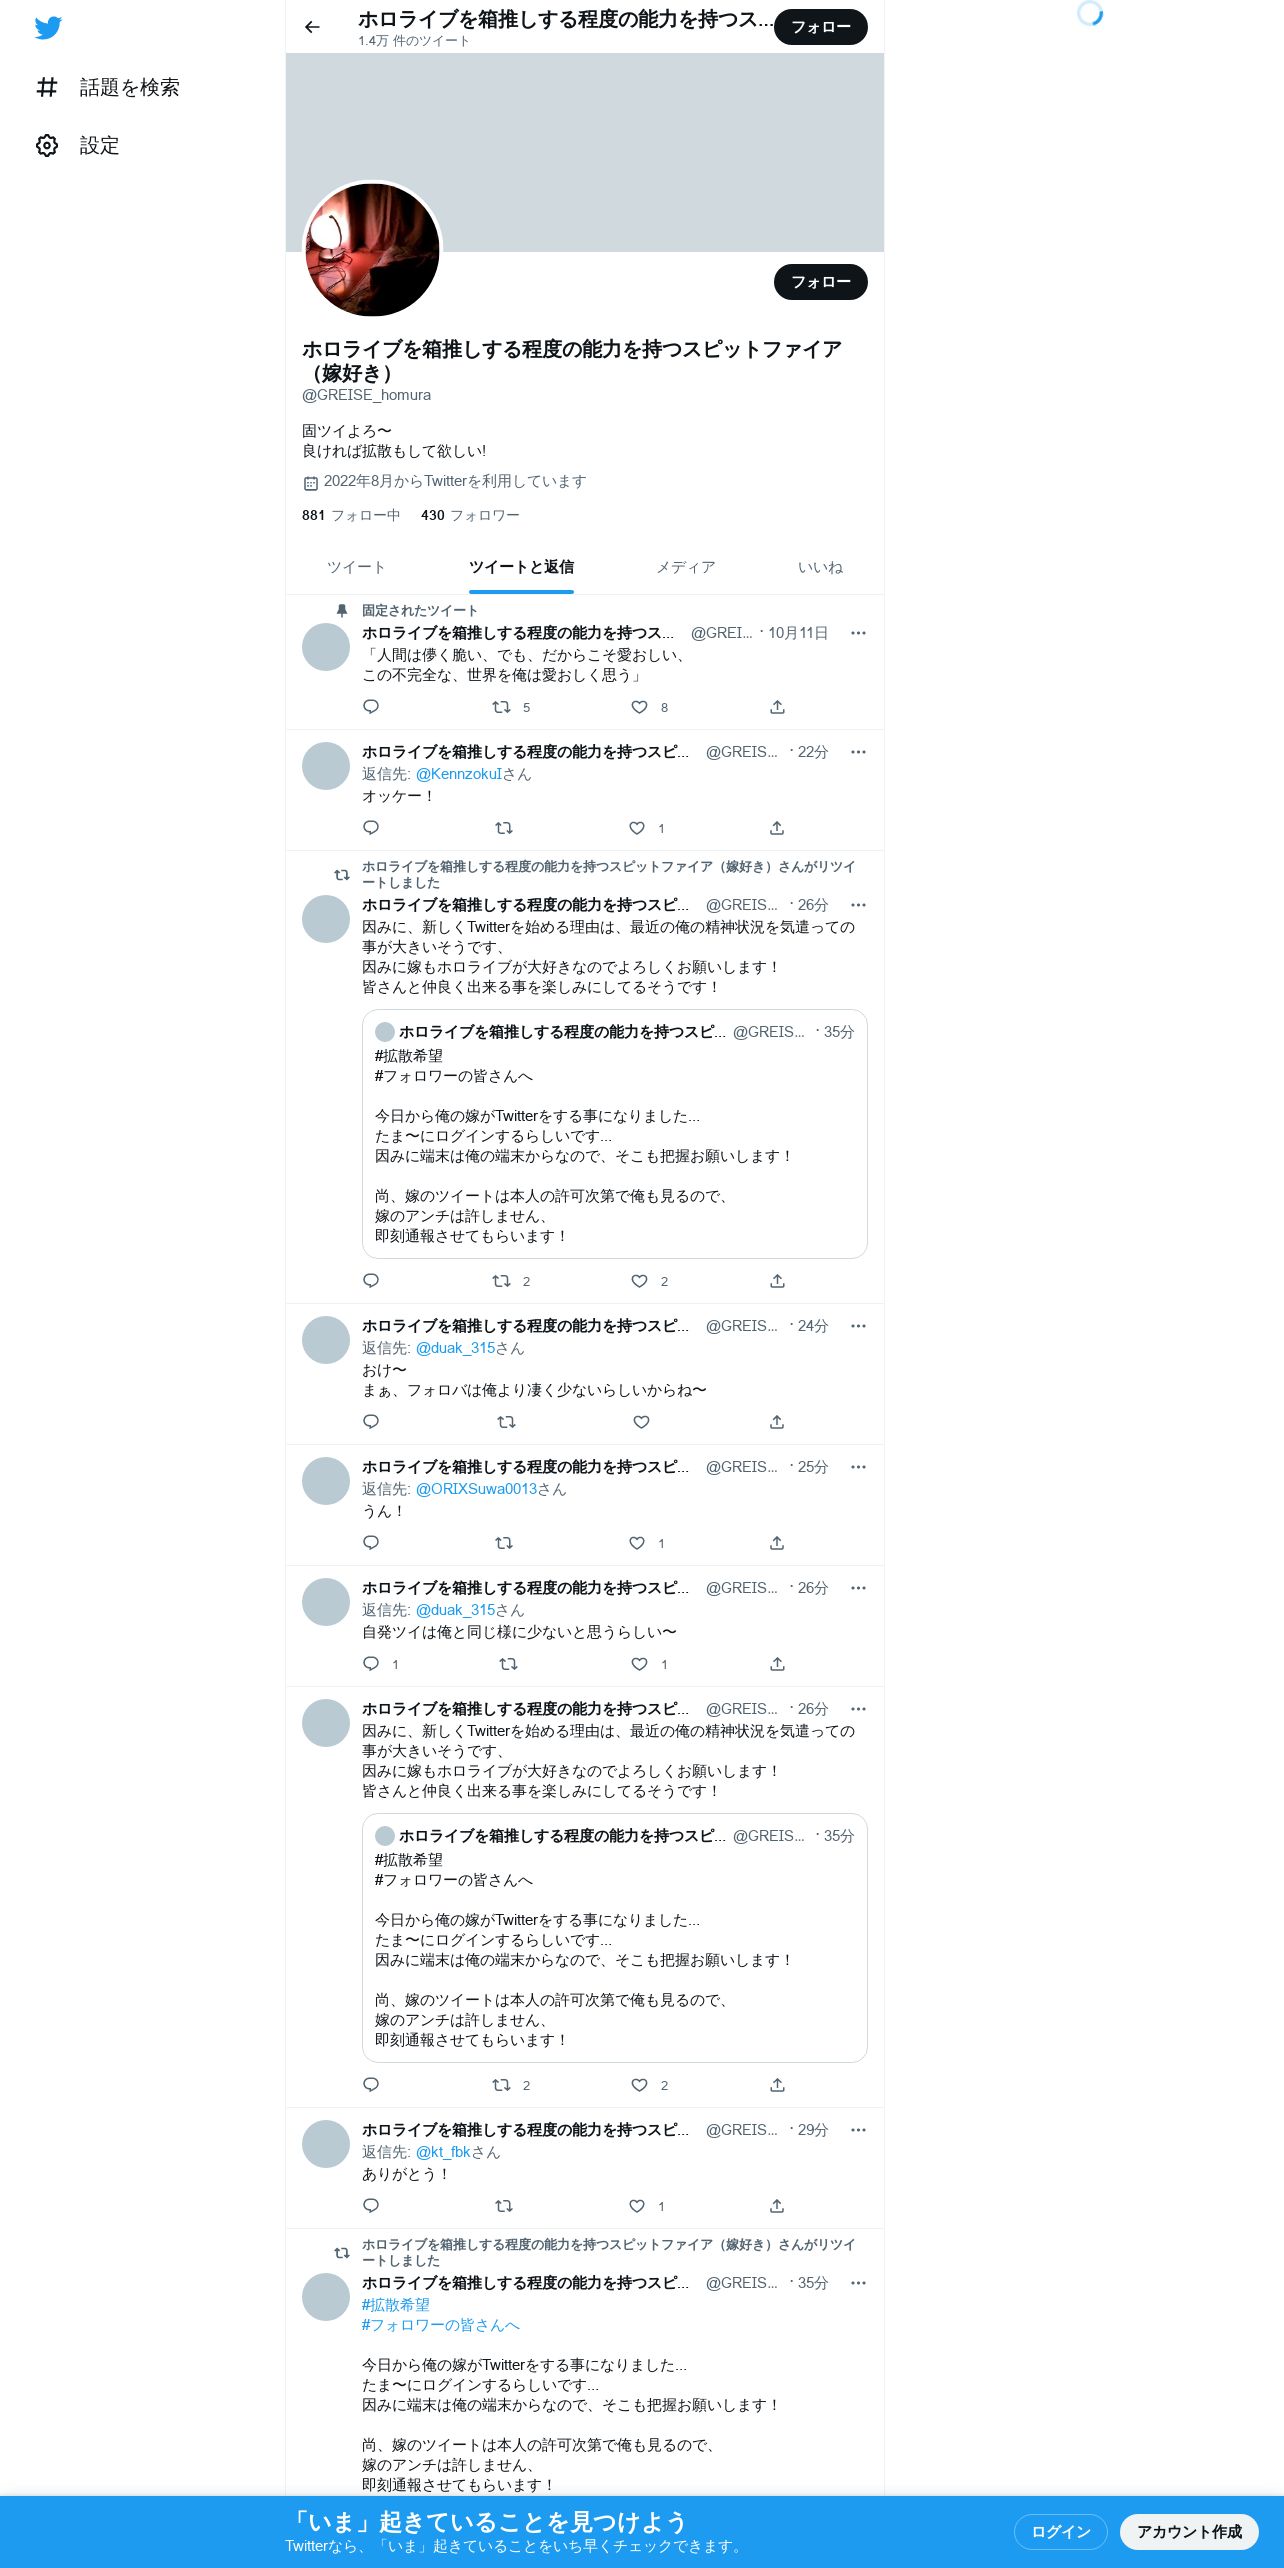Open the 設定 gear icon
The image size is (1284, 2568).
coord(47,146)
